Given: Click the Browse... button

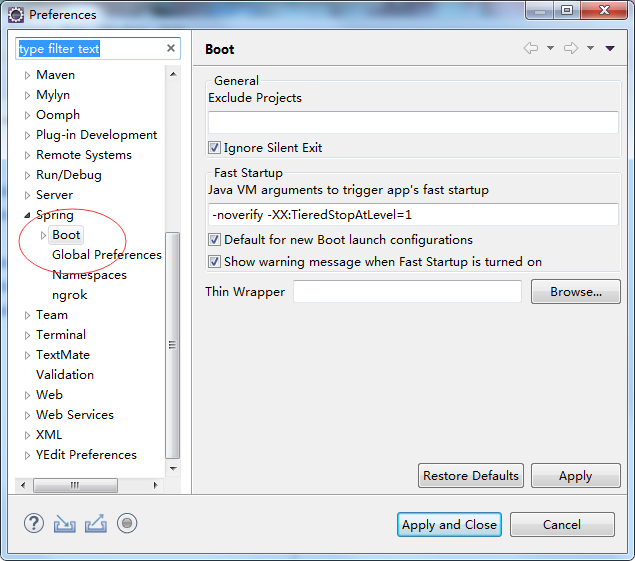Looking at the screenshot, I should (575, 292).
